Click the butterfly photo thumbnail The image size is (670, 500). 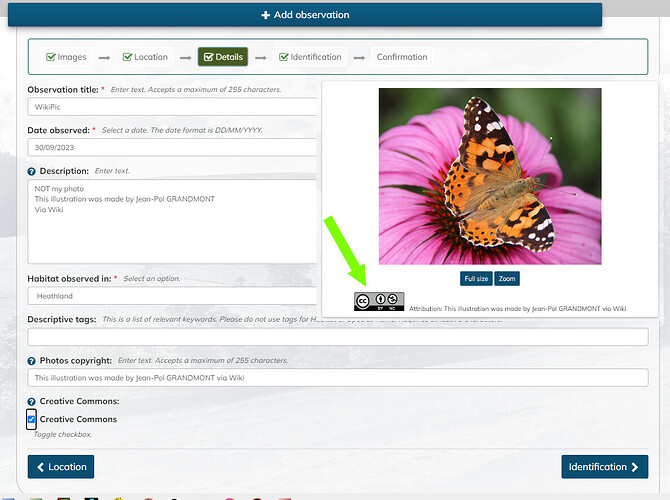coord(490,176)
